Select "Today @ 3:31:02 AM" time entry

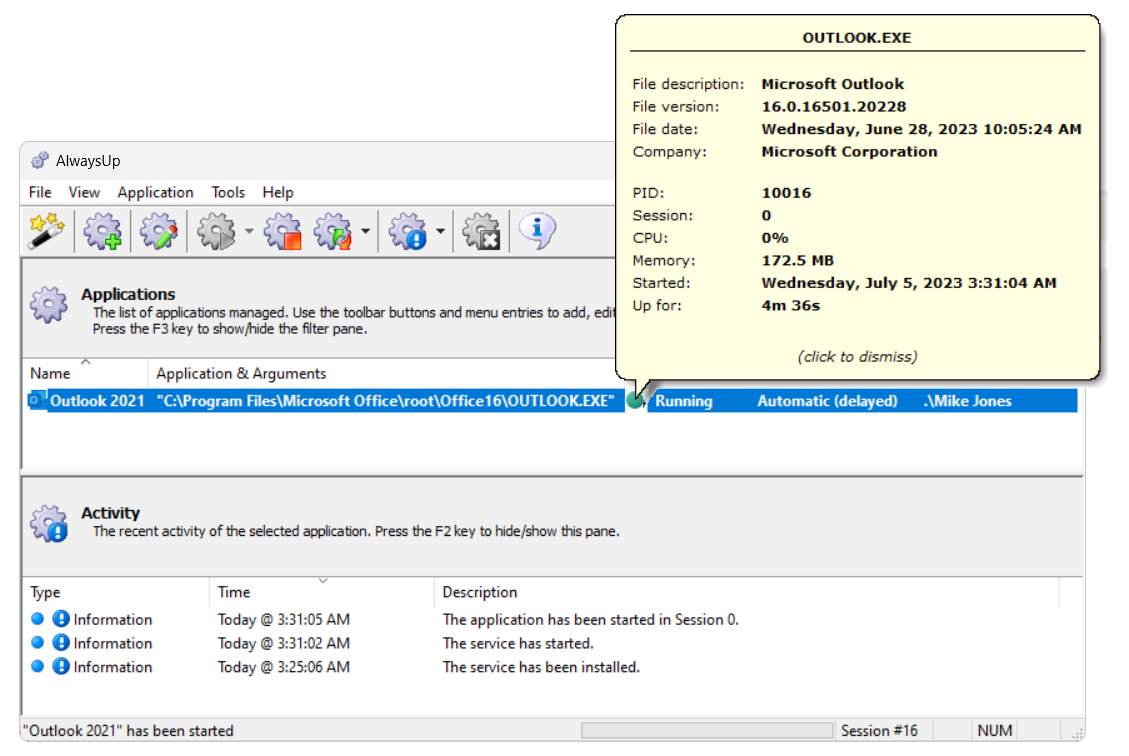(x=284, y=643)
